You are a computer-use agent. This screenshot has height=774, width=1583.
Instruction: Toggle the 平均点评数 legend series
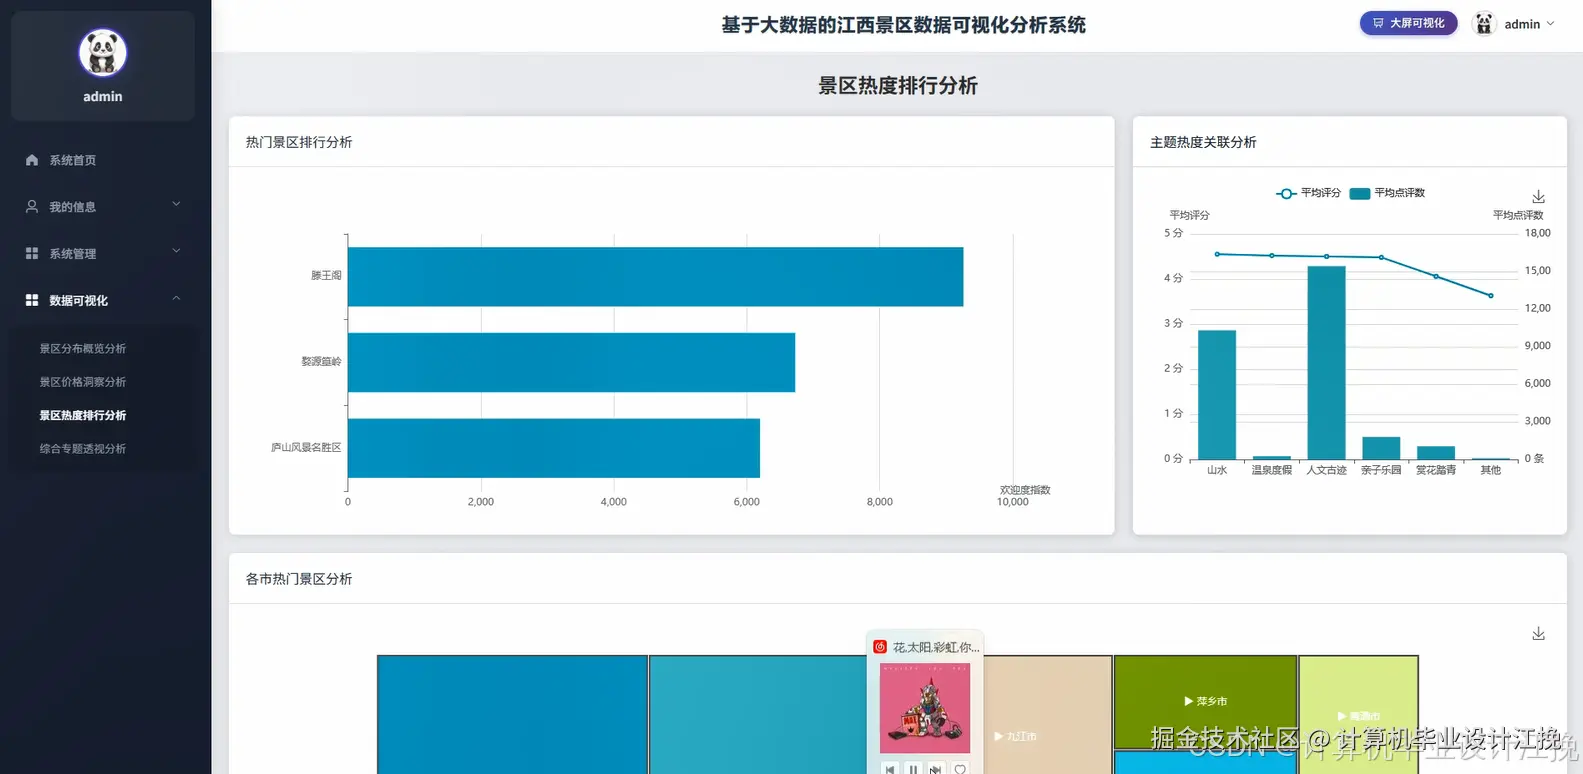1387,193
